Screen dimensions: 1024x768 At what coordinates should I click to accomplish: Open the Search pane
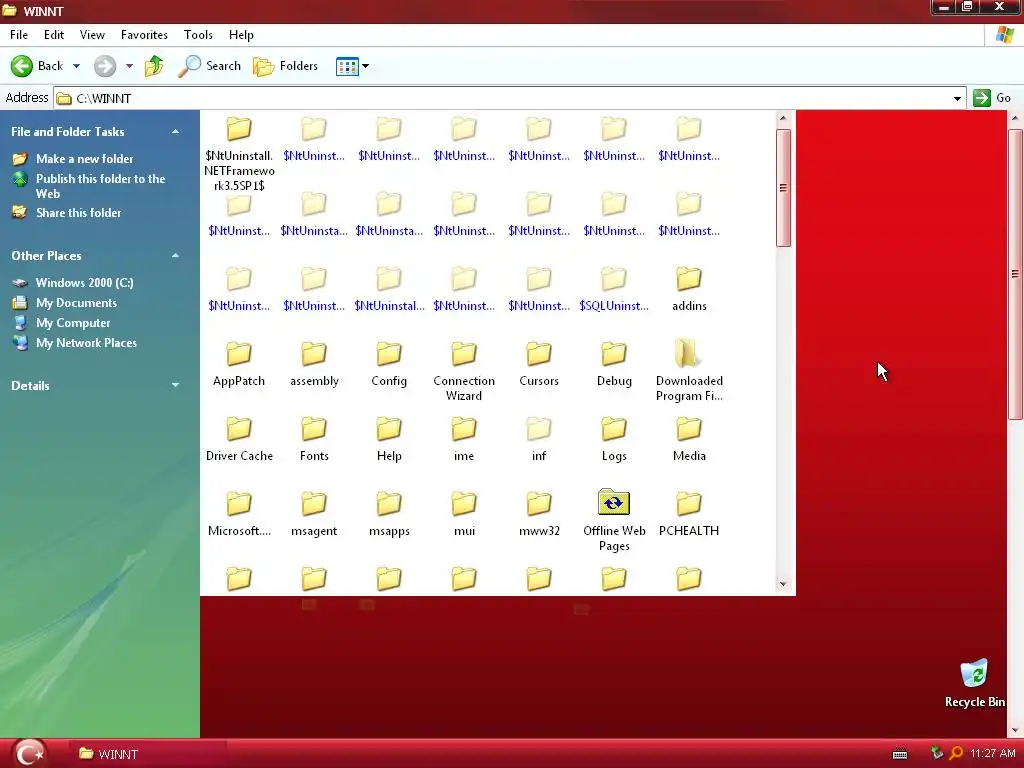[x=209, y=66]
